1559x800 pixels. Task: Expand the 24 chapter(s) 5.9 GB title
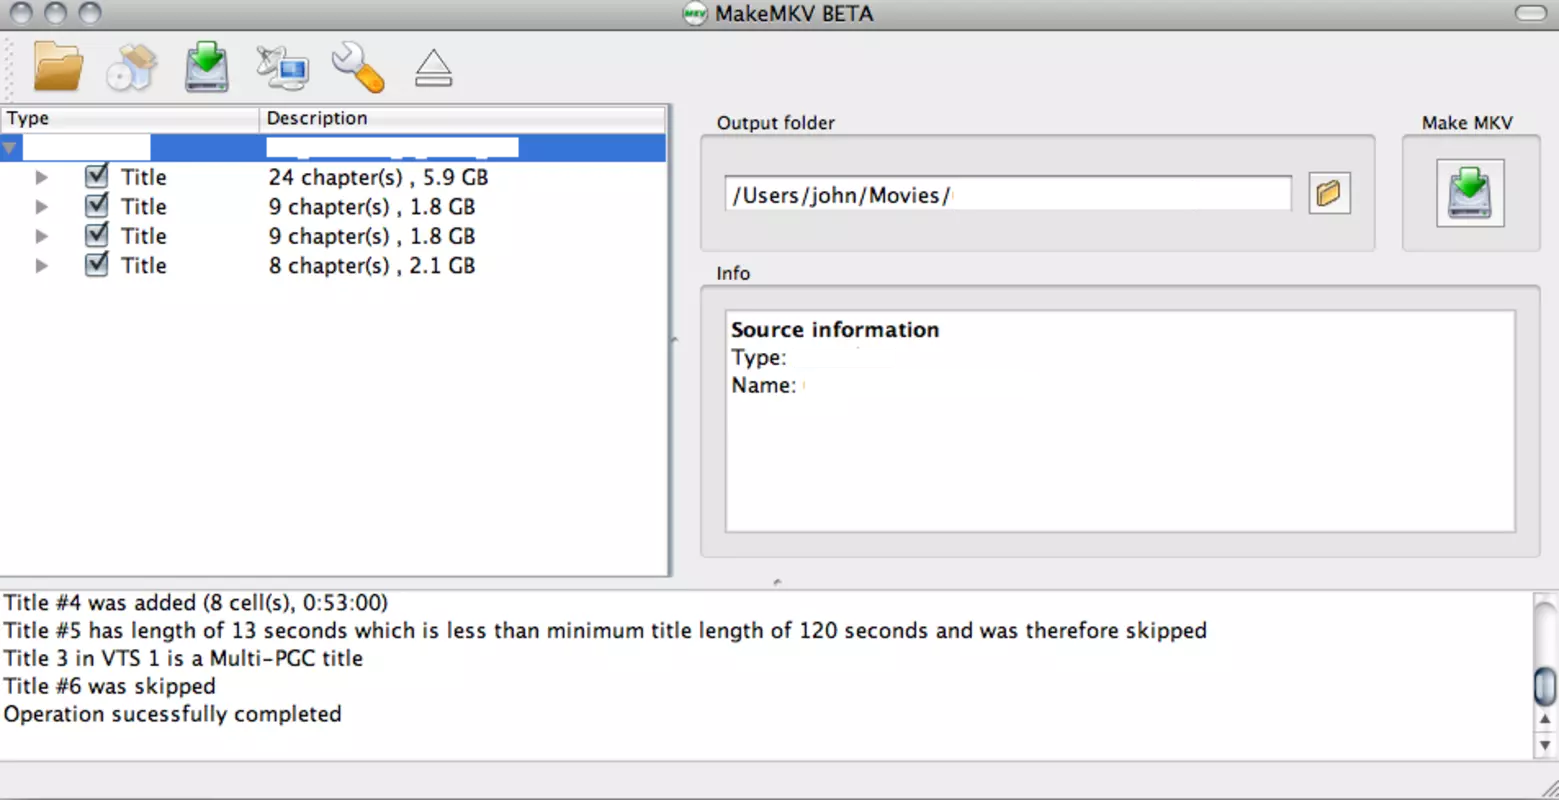(x=41, y=178)
